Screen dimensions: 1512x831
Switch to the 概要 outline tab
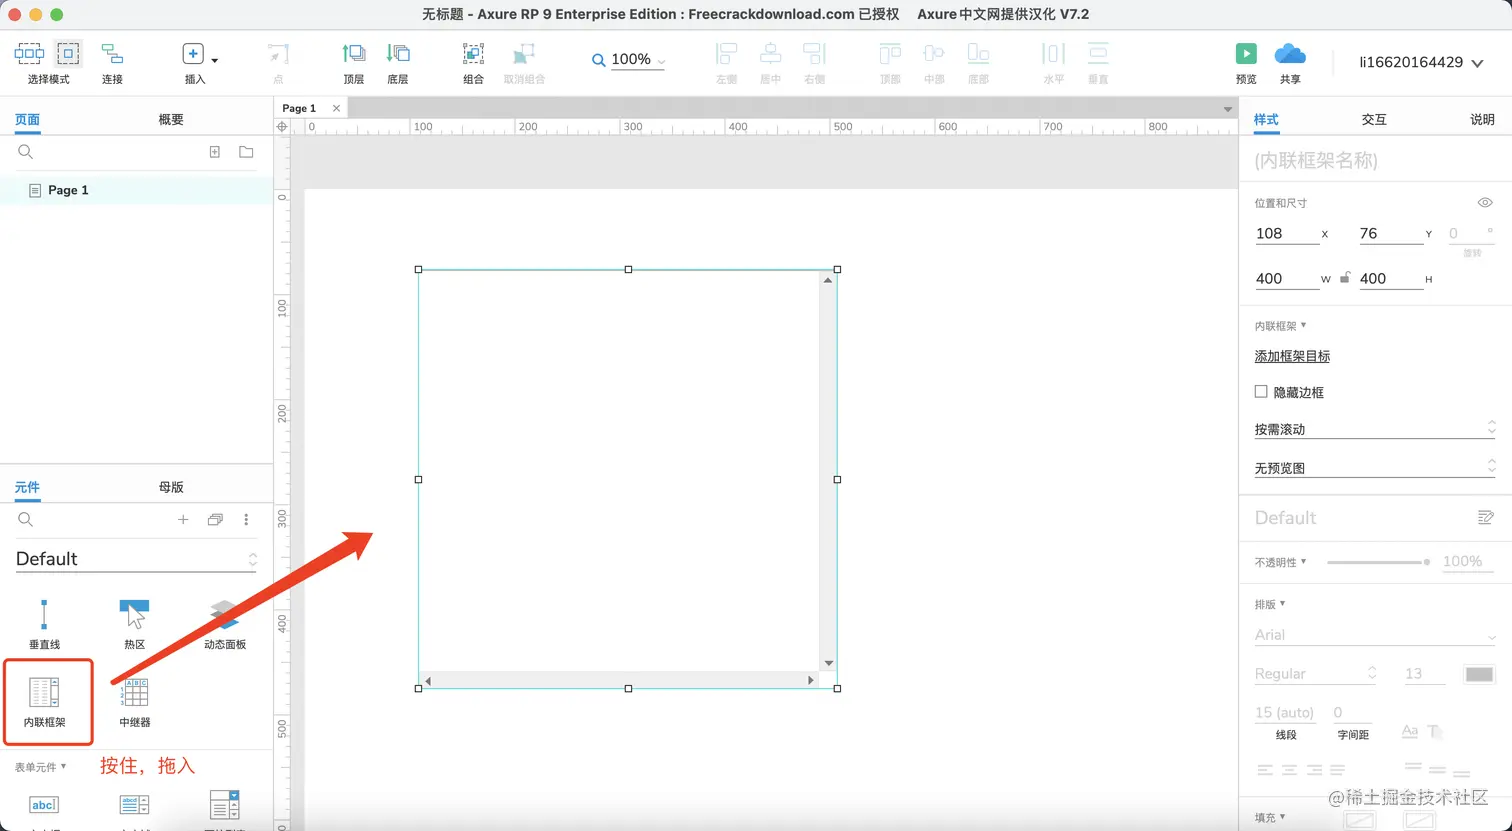pyautogui.click(x=171, y=119)
